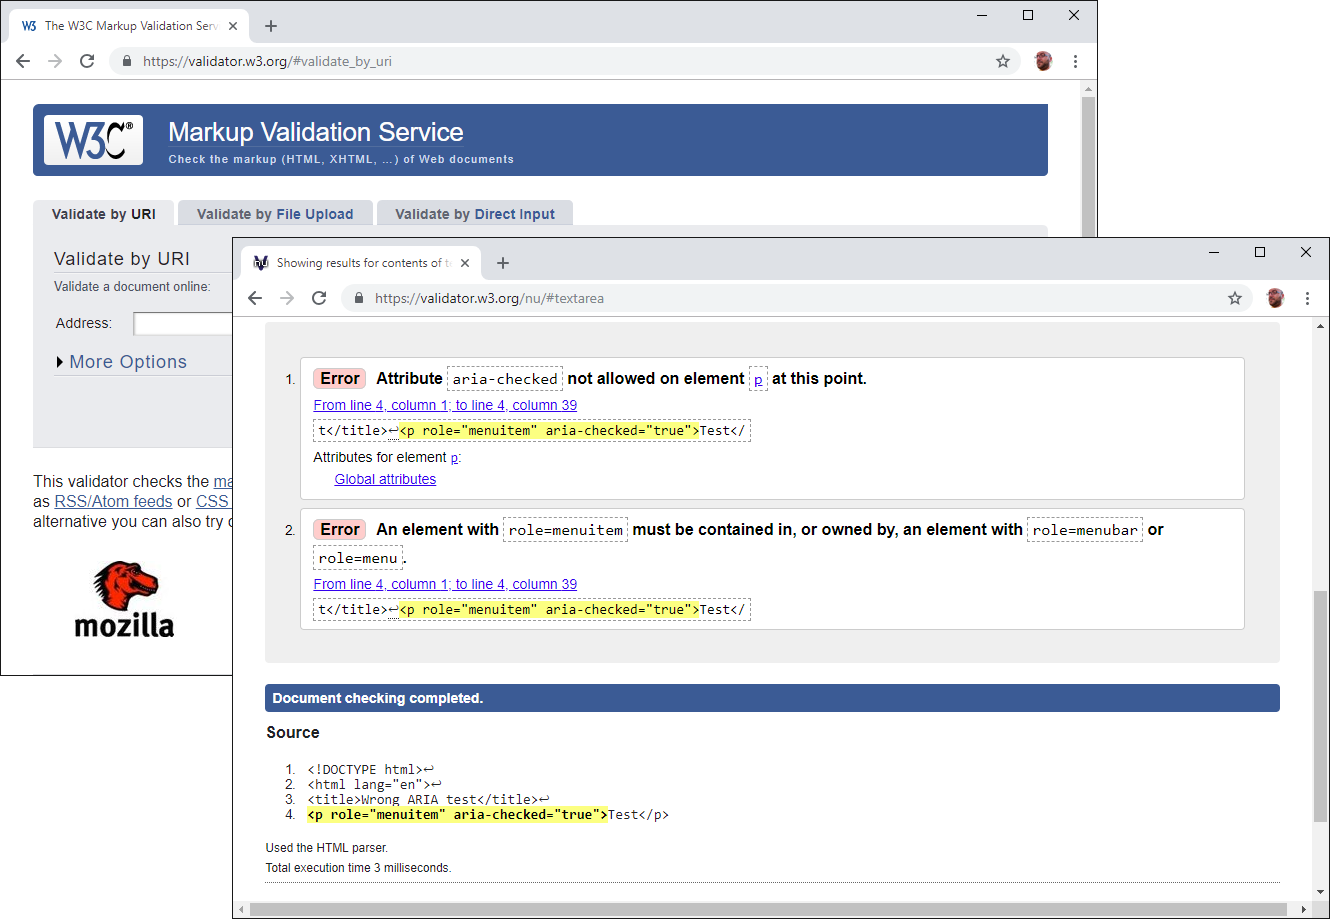The height and width of the screenshot is (919, 1330).
Task: Select the 'Showing results for contents' tab
Action: pos(360,263)
